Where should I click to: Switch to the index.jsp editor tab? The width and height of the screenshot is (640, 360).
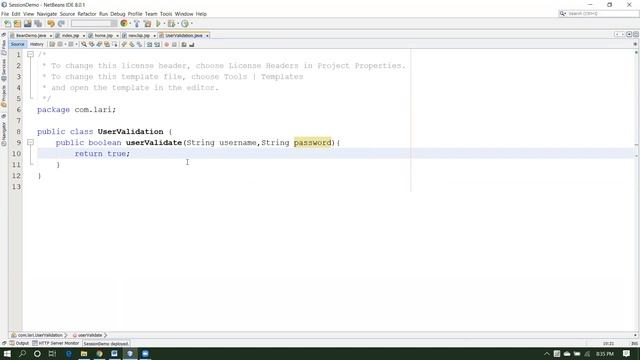pos(70,36)
